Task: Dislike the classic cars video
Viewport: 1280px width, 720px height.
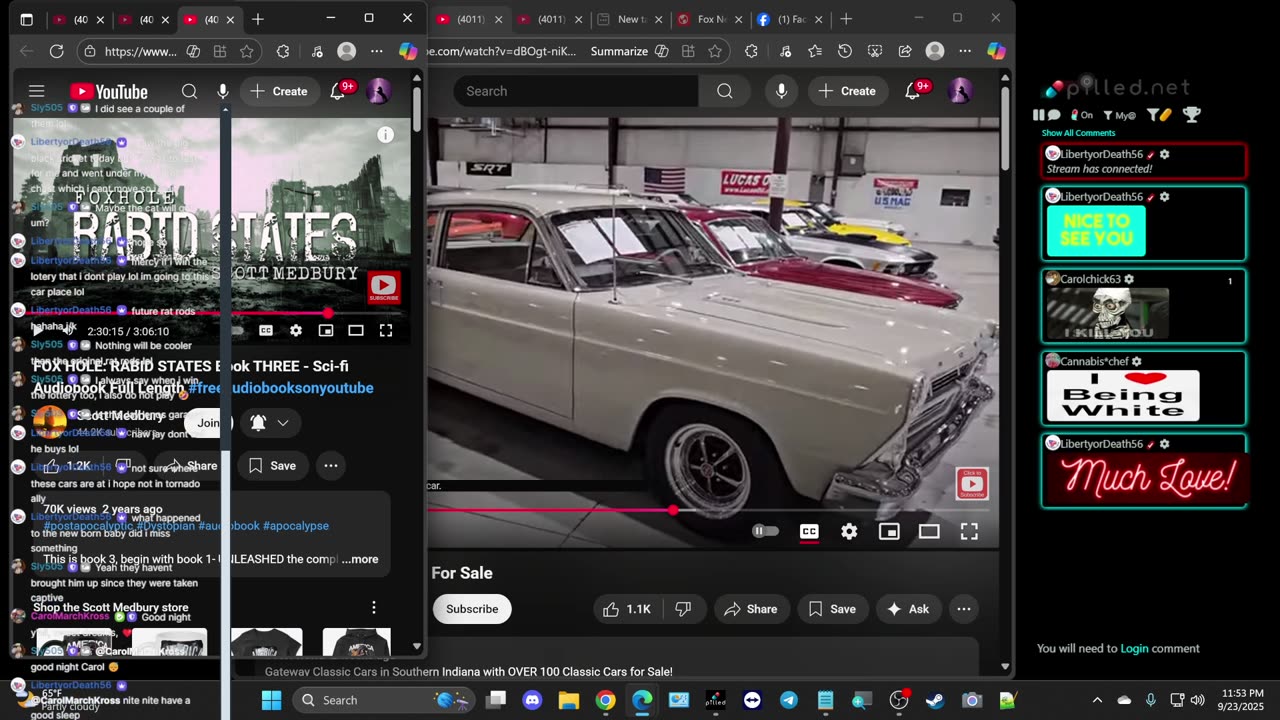Action: (683, 609)
